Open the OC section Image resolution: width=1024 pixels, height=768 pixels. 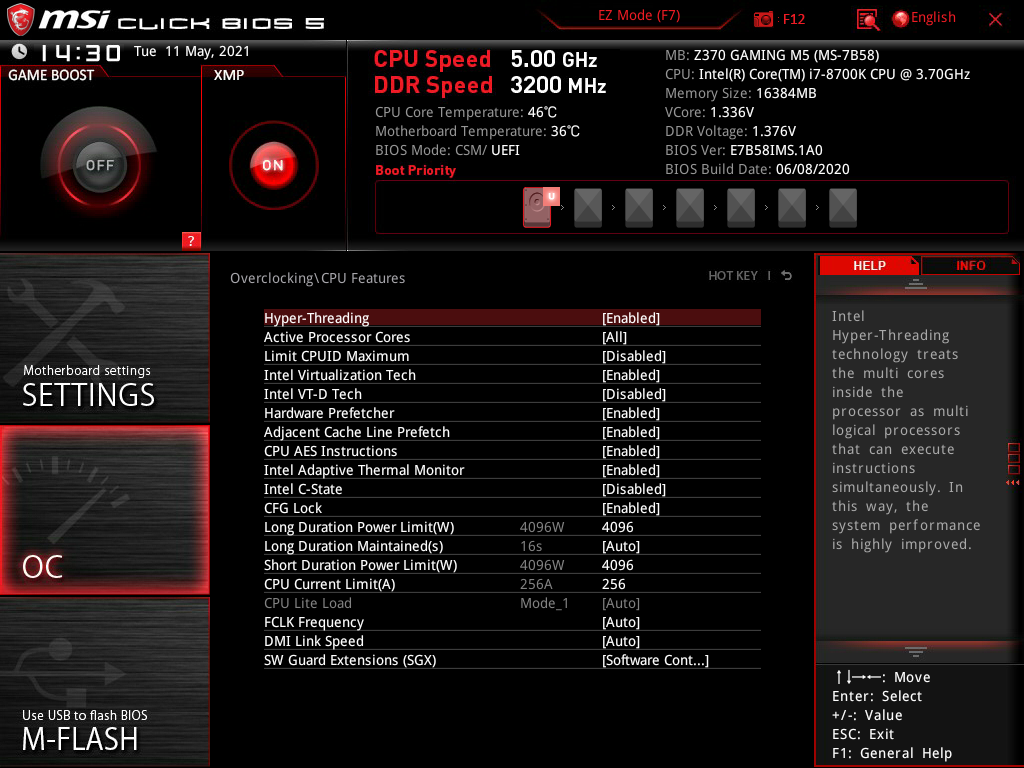coord(104,510)
